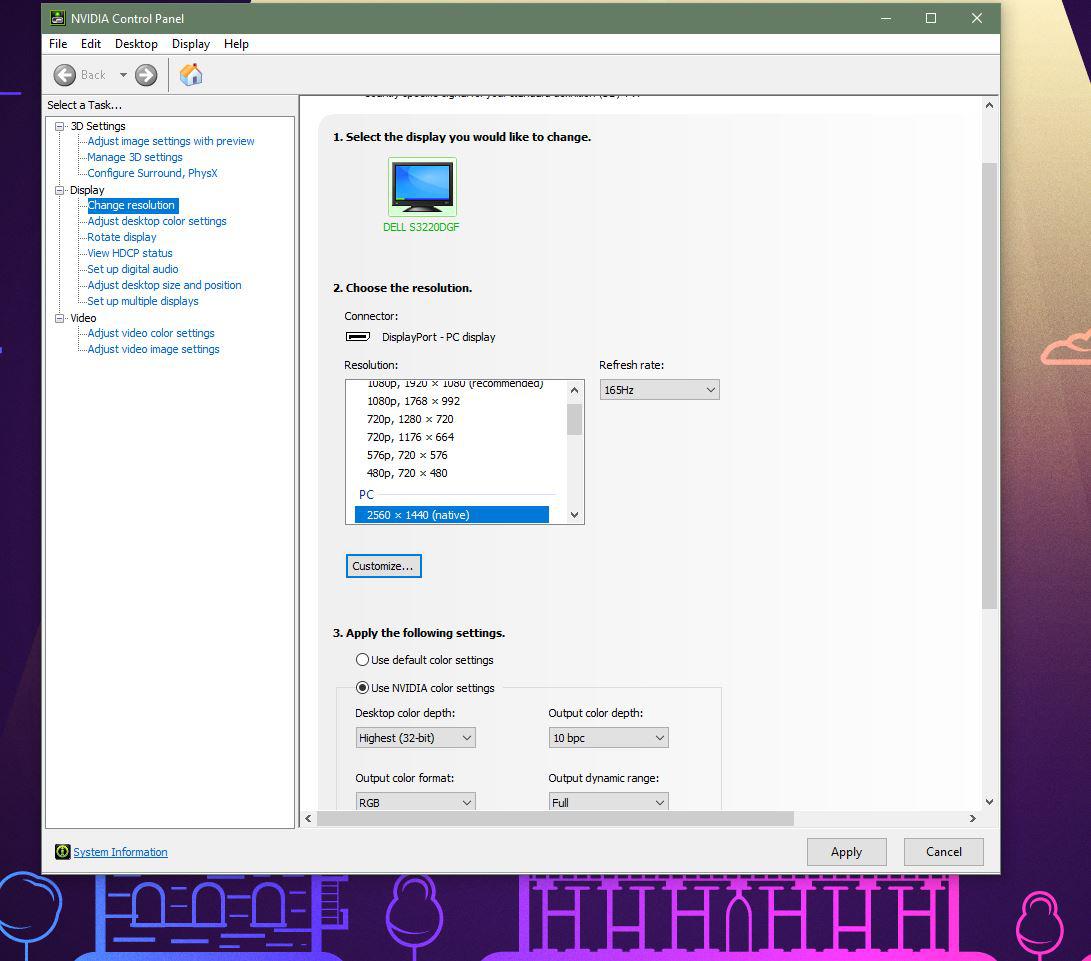This screenshot has width=1091, height=961.
Task: Open the Output color depth dropdown
Action: point(608,738)
